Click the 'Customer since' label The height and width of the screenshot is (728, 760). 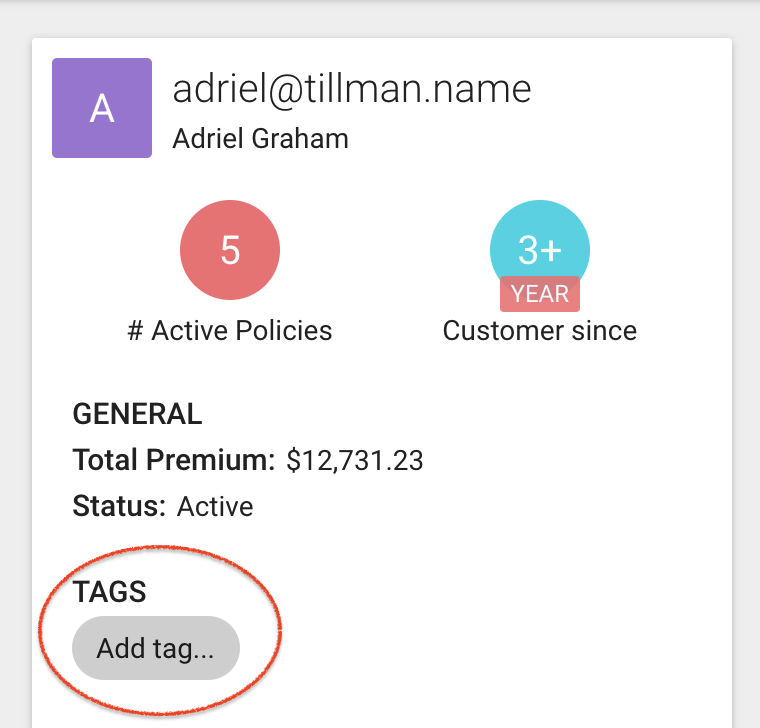pyautogui.click(x=540, y=330)
